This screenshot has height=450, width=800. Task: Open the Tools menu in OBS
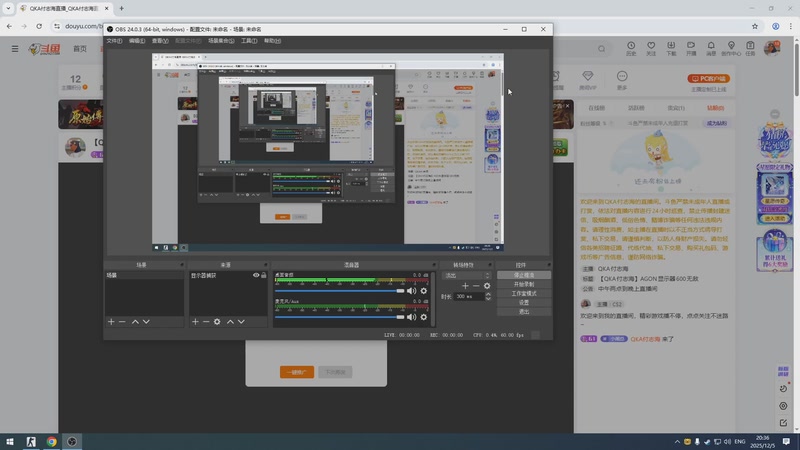click(249, 41)
